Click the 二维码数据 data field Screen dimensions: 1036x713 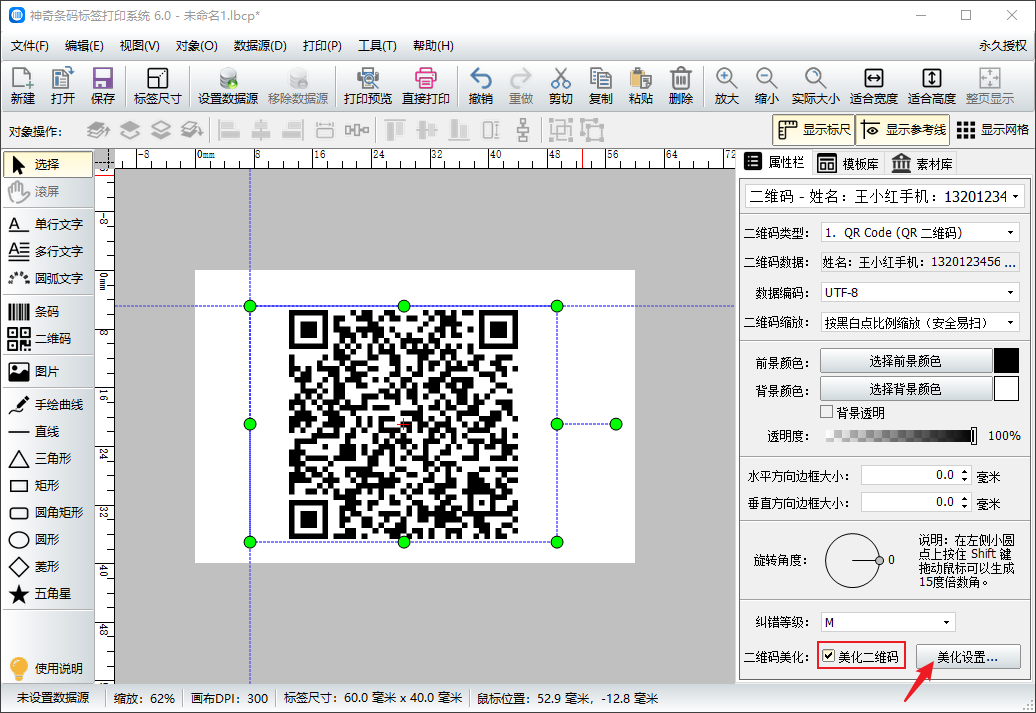click(x=920, y=262)
